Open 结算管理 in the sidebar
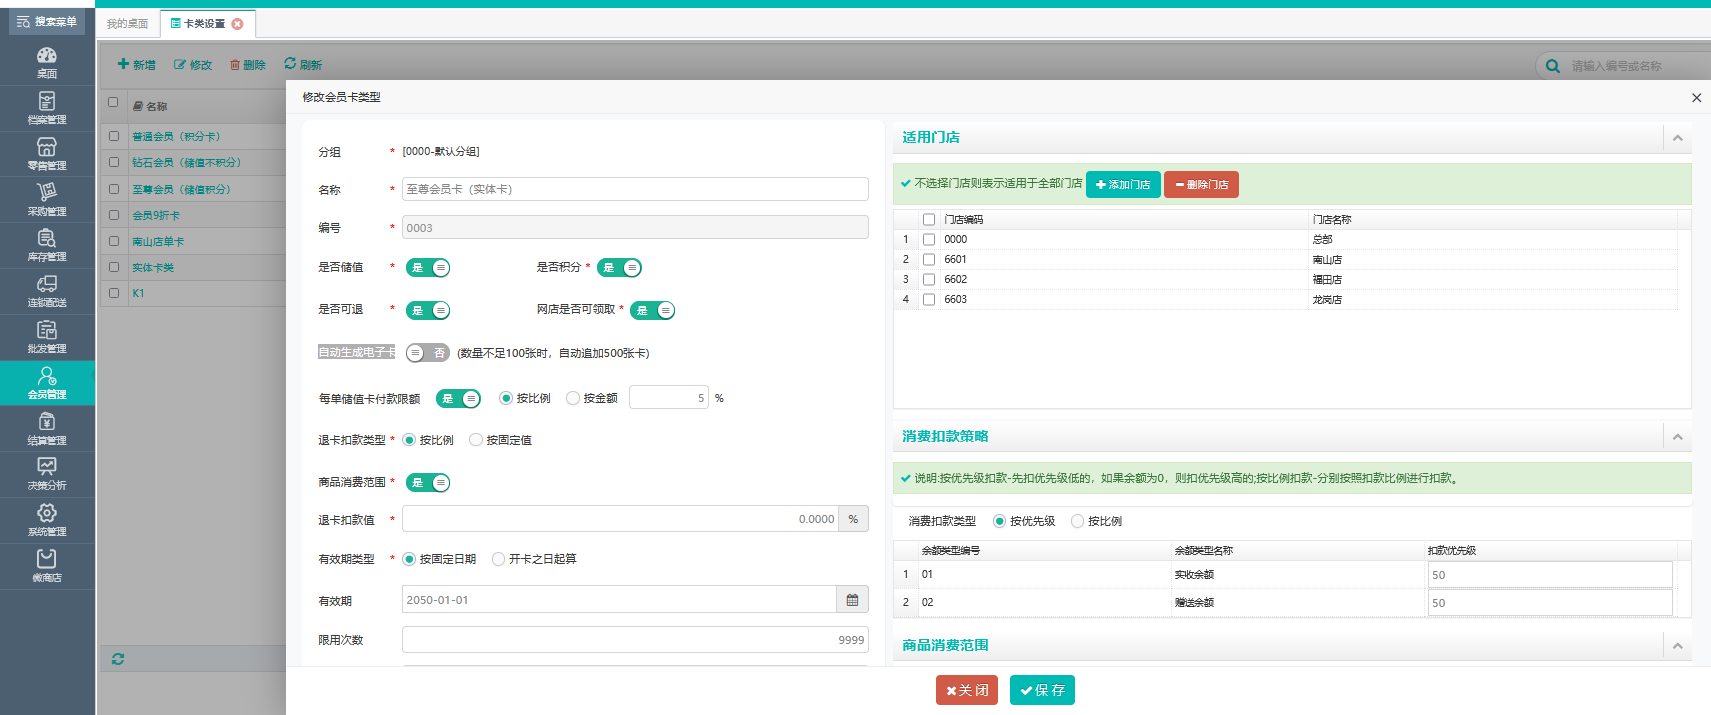Screen dimensions: 1711x715 coord(47,429)
